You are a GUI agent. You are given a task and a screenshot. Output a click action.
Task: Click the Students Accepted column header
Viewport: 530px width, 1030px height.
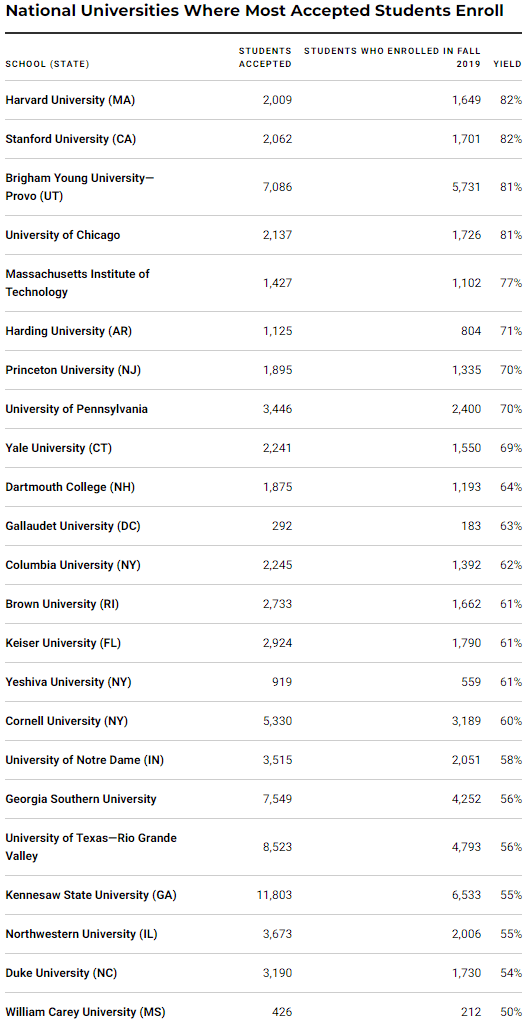point(265,57)
